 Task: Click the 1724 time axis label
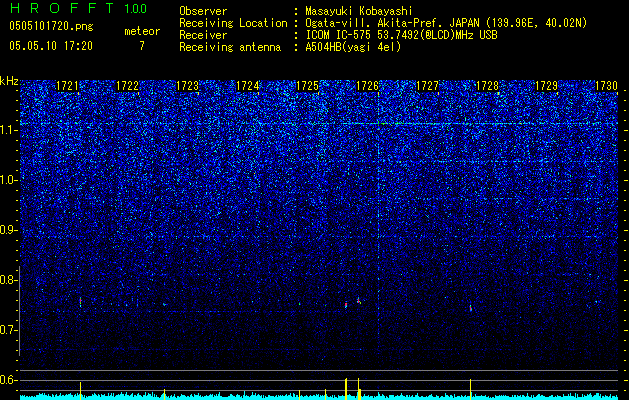click(248, 86)
